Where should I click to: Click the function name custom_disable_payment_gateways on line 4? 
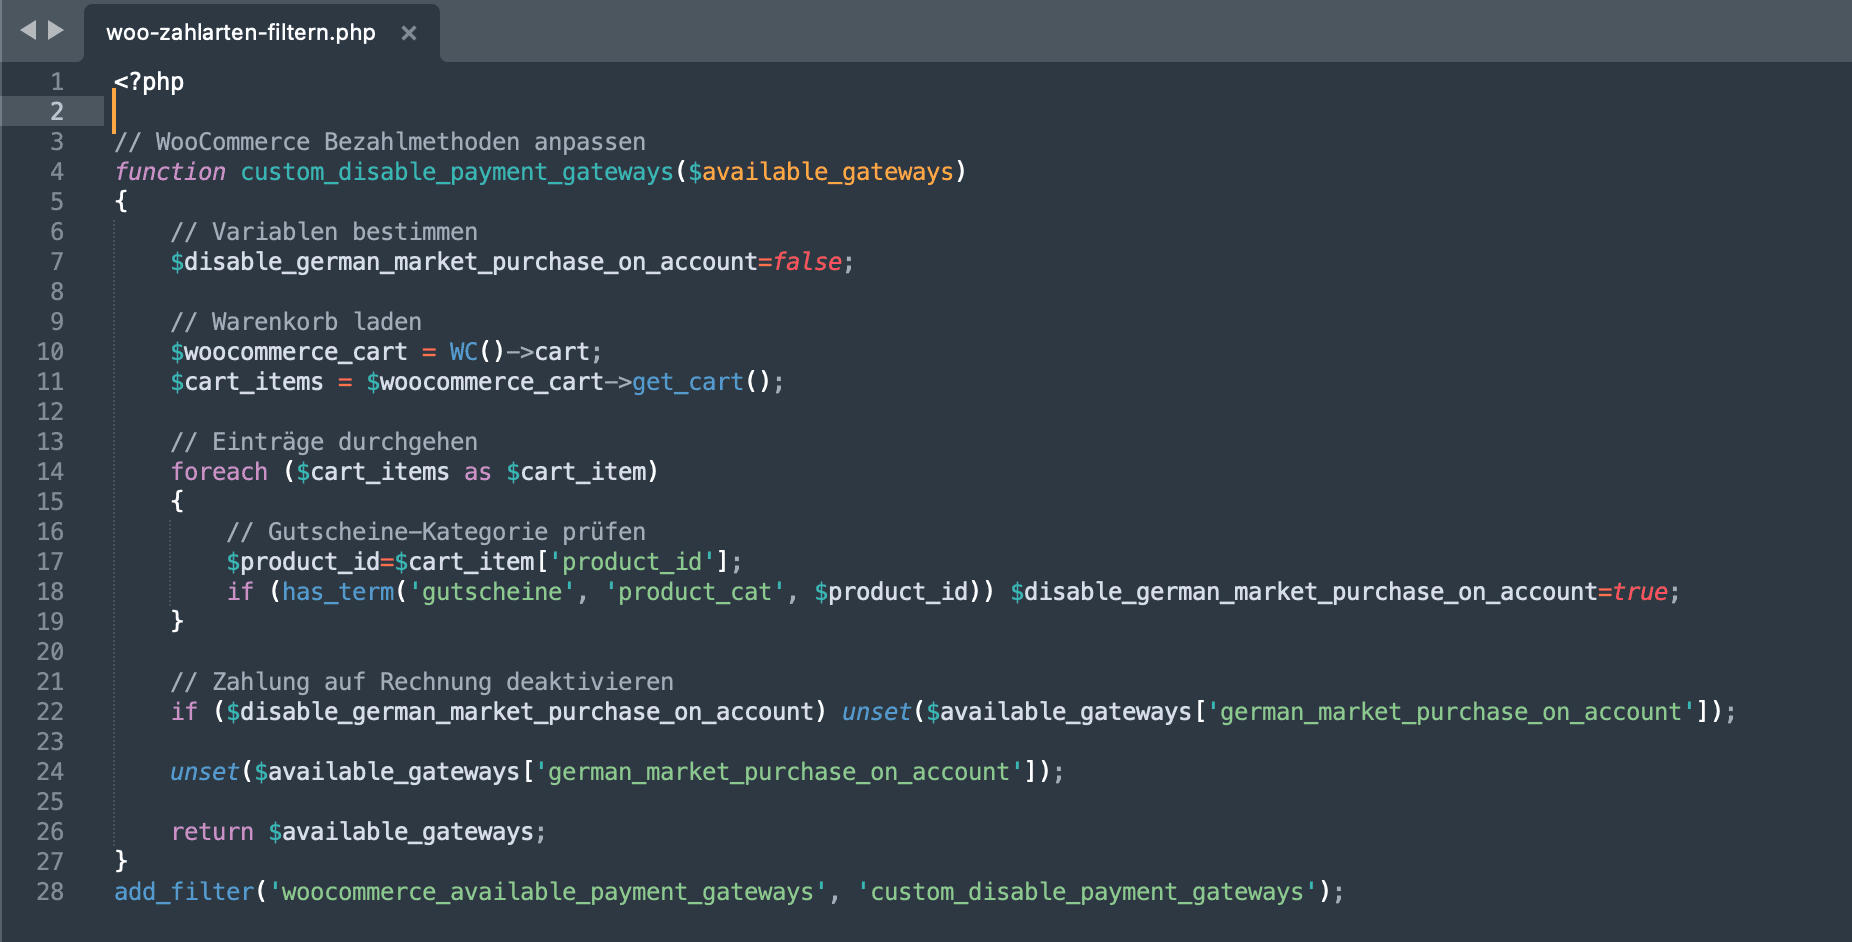pos(457,172)
